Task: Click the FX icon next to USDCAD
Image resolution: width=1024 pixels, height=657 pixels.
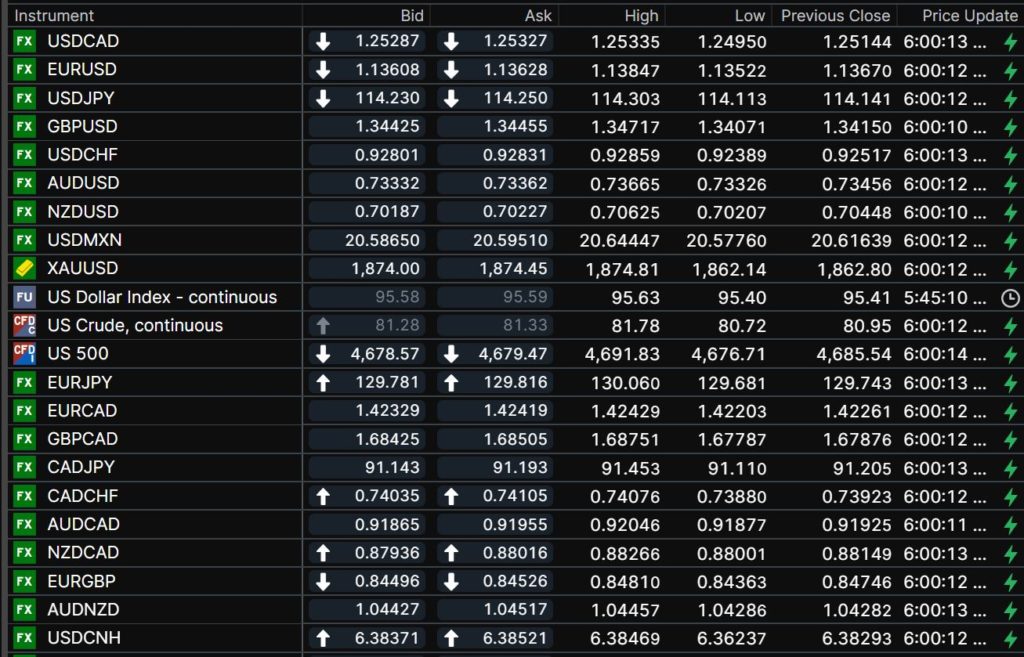Action: pyautogui.click(x=24, y=41)
